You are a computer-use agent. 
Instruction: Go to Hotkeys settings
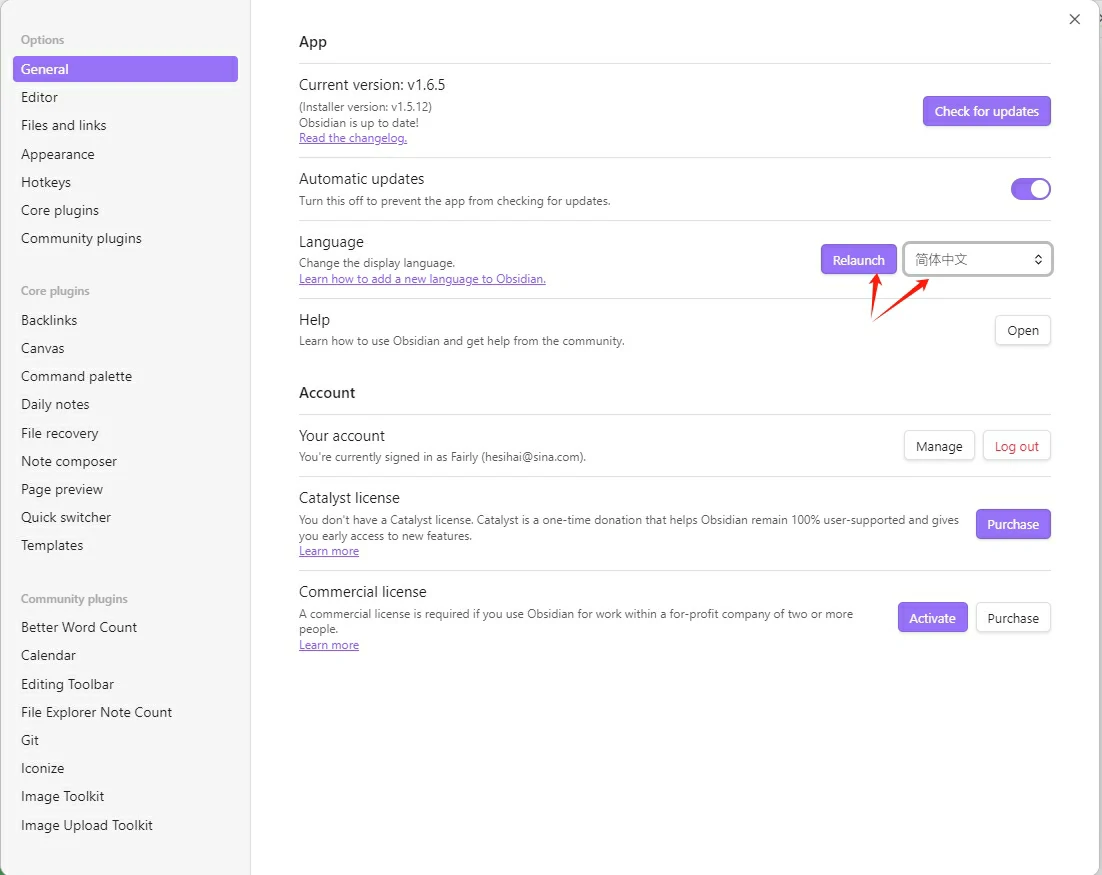click(x=46, y=182)
